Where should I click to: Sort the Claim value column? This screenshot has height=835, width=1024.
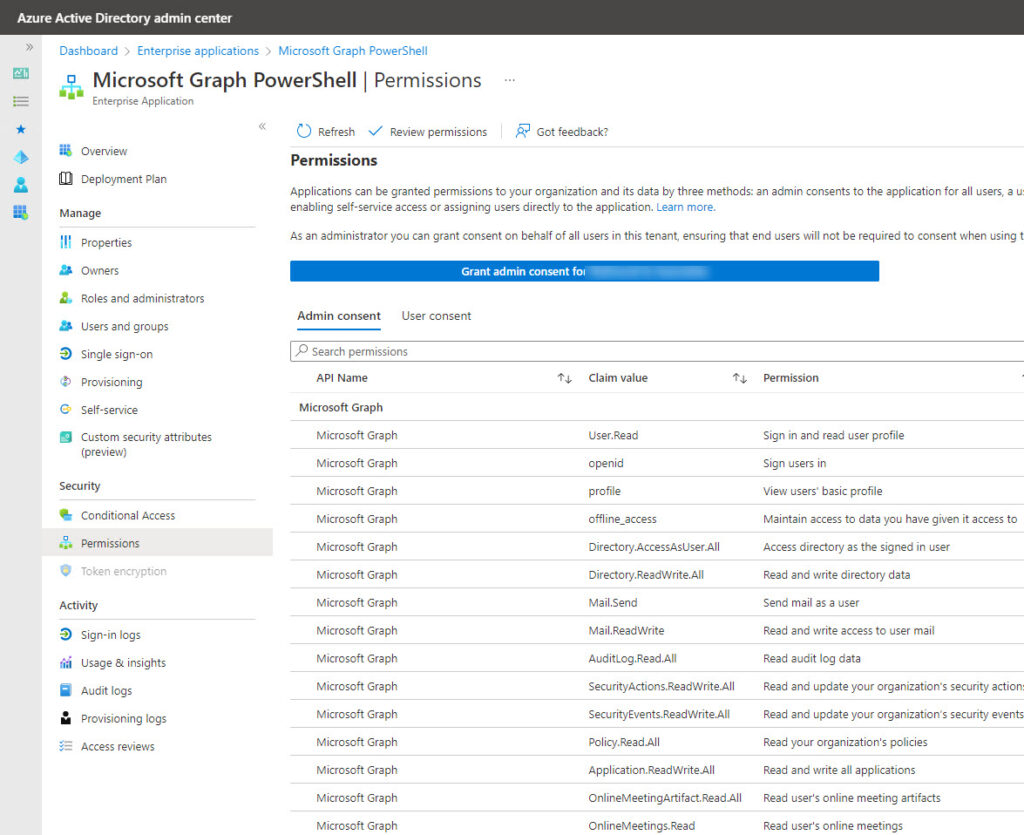(x=739, y=378)
